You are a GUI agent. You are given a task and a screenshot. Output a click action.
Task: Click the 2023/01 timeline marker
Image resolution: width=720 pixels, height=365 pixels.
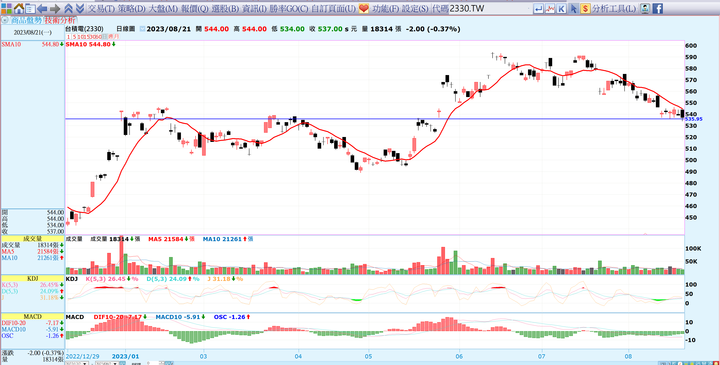(x=126, y=356)
